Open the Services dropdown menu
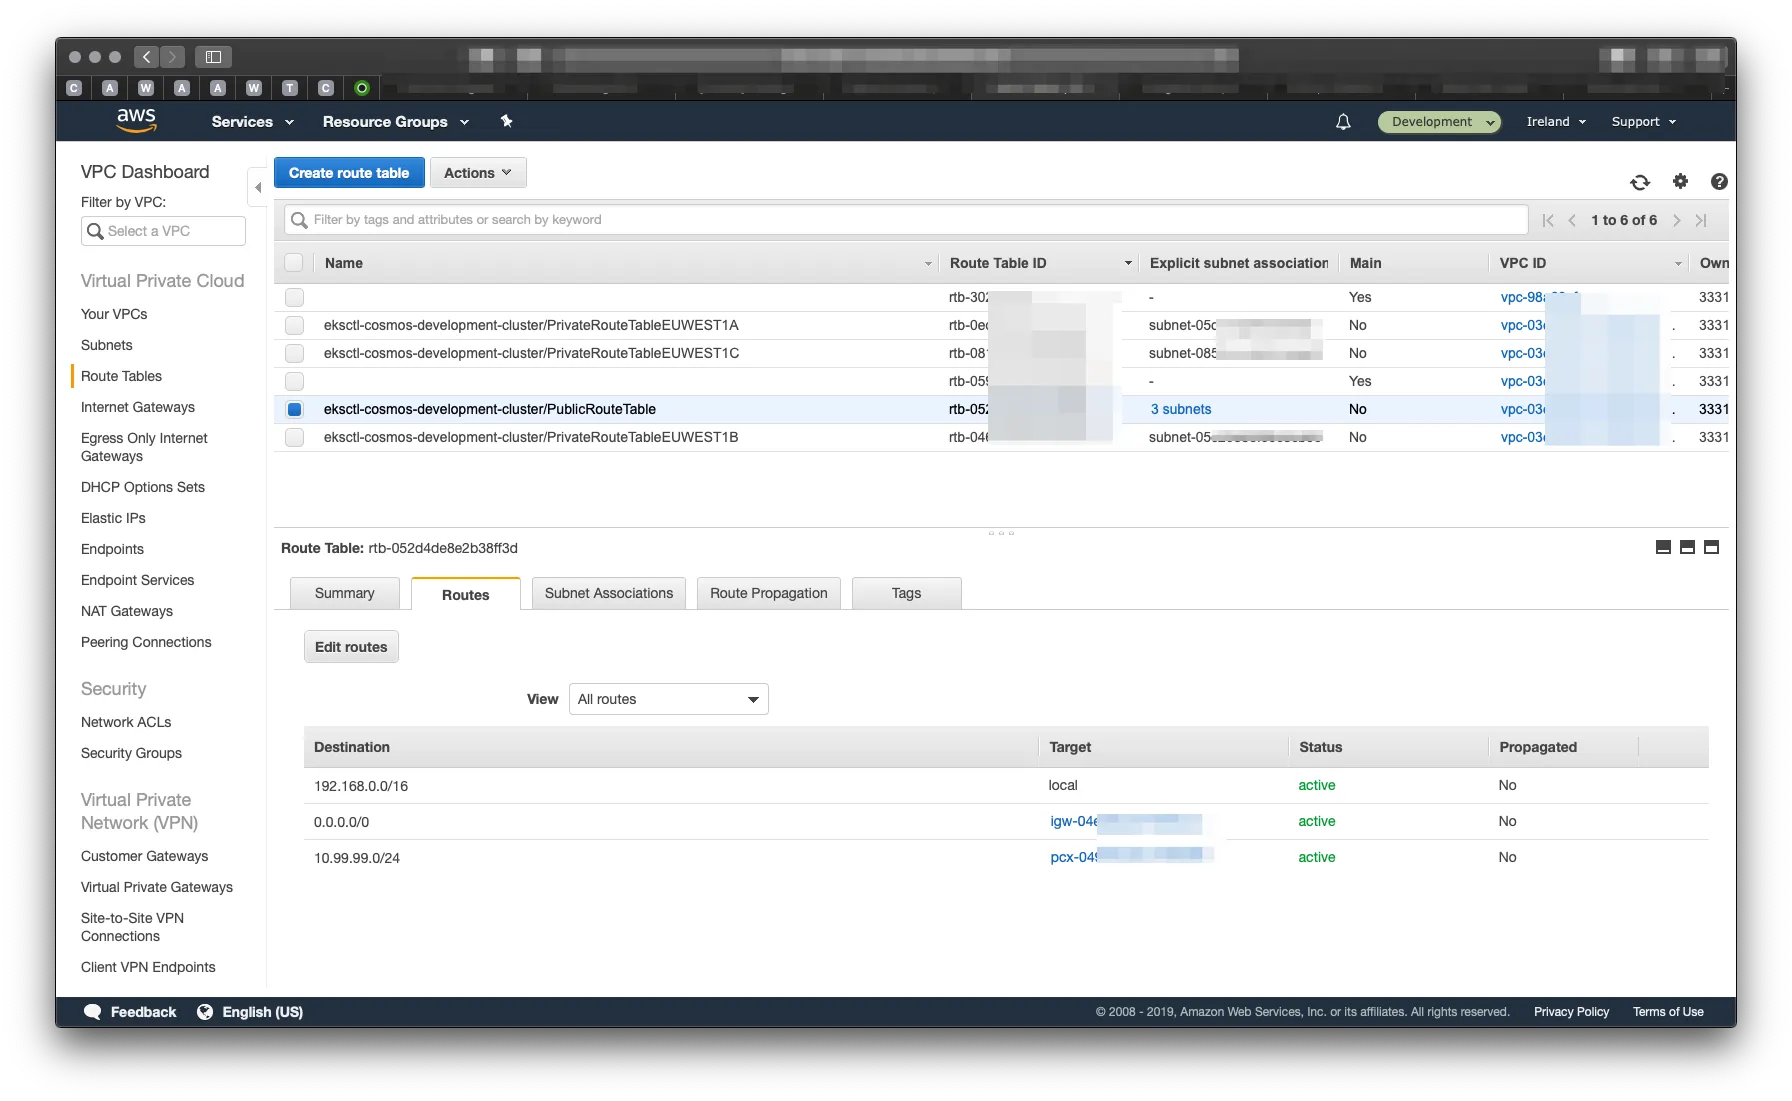The height and width of the screenshot is (1101, 1792). click(253, 122)
